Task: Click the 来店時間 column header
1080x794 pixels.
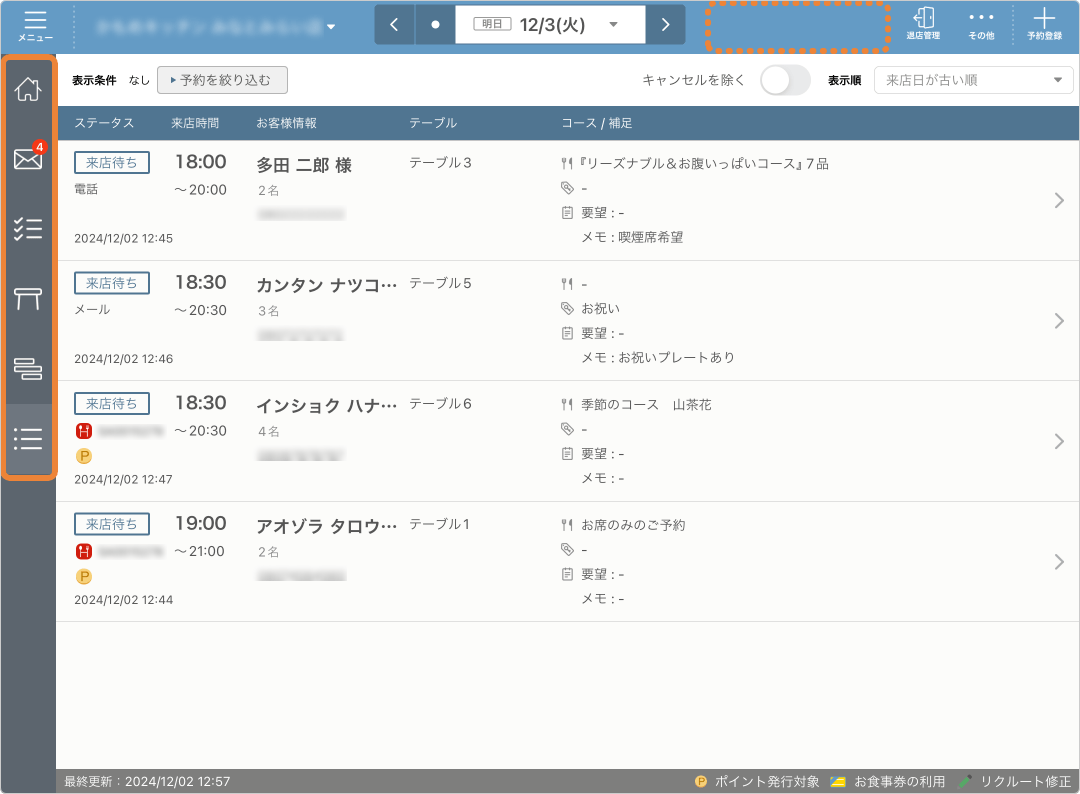Action: tap(195, 123)
